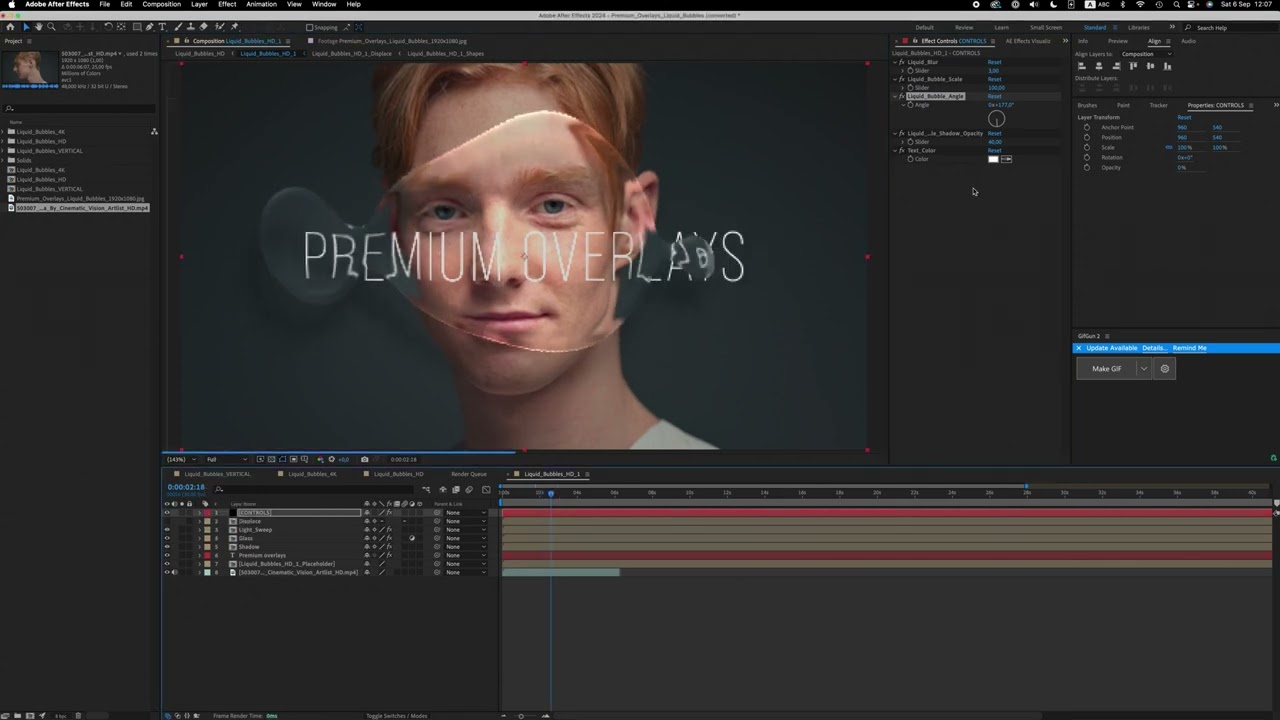Screen dimensions: 1280x720
Task: Toggle visibility of Liquid_Bubbles_HD_1_Placeholder layer
Action: 167,563
